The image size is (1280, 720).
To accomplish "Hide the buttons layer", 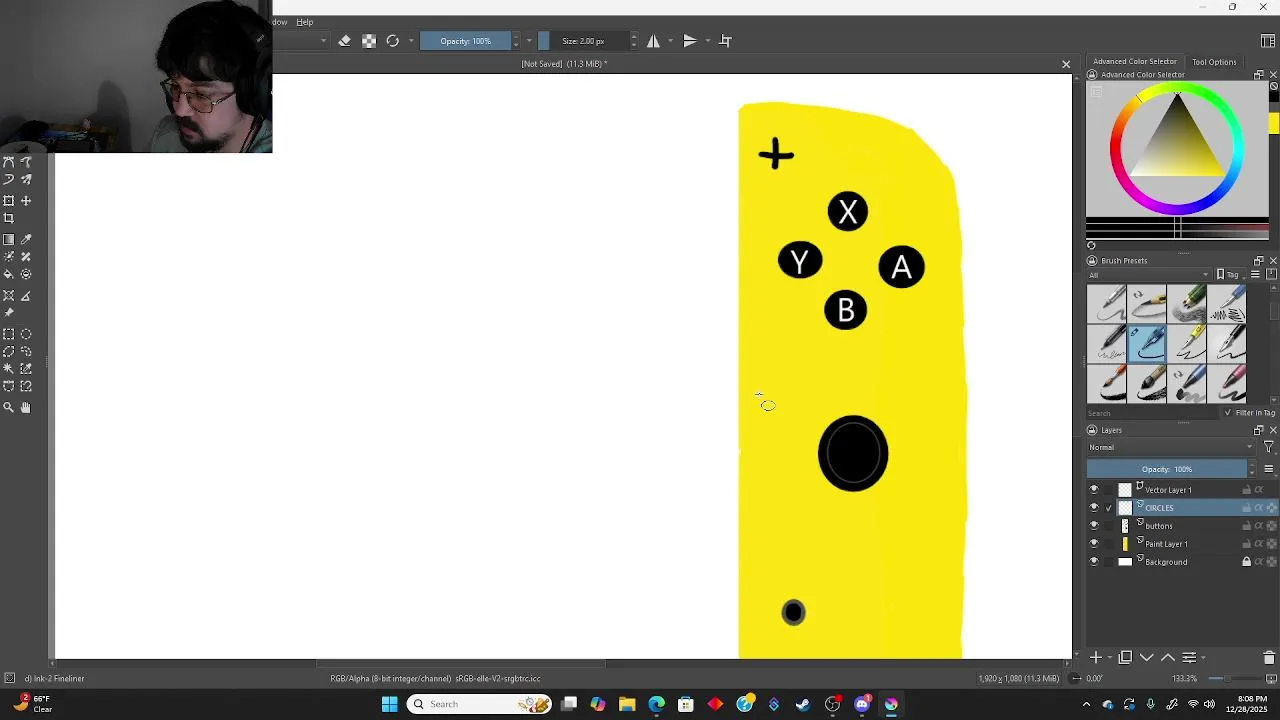I will pyautogui.click(x=1094, y=526).
